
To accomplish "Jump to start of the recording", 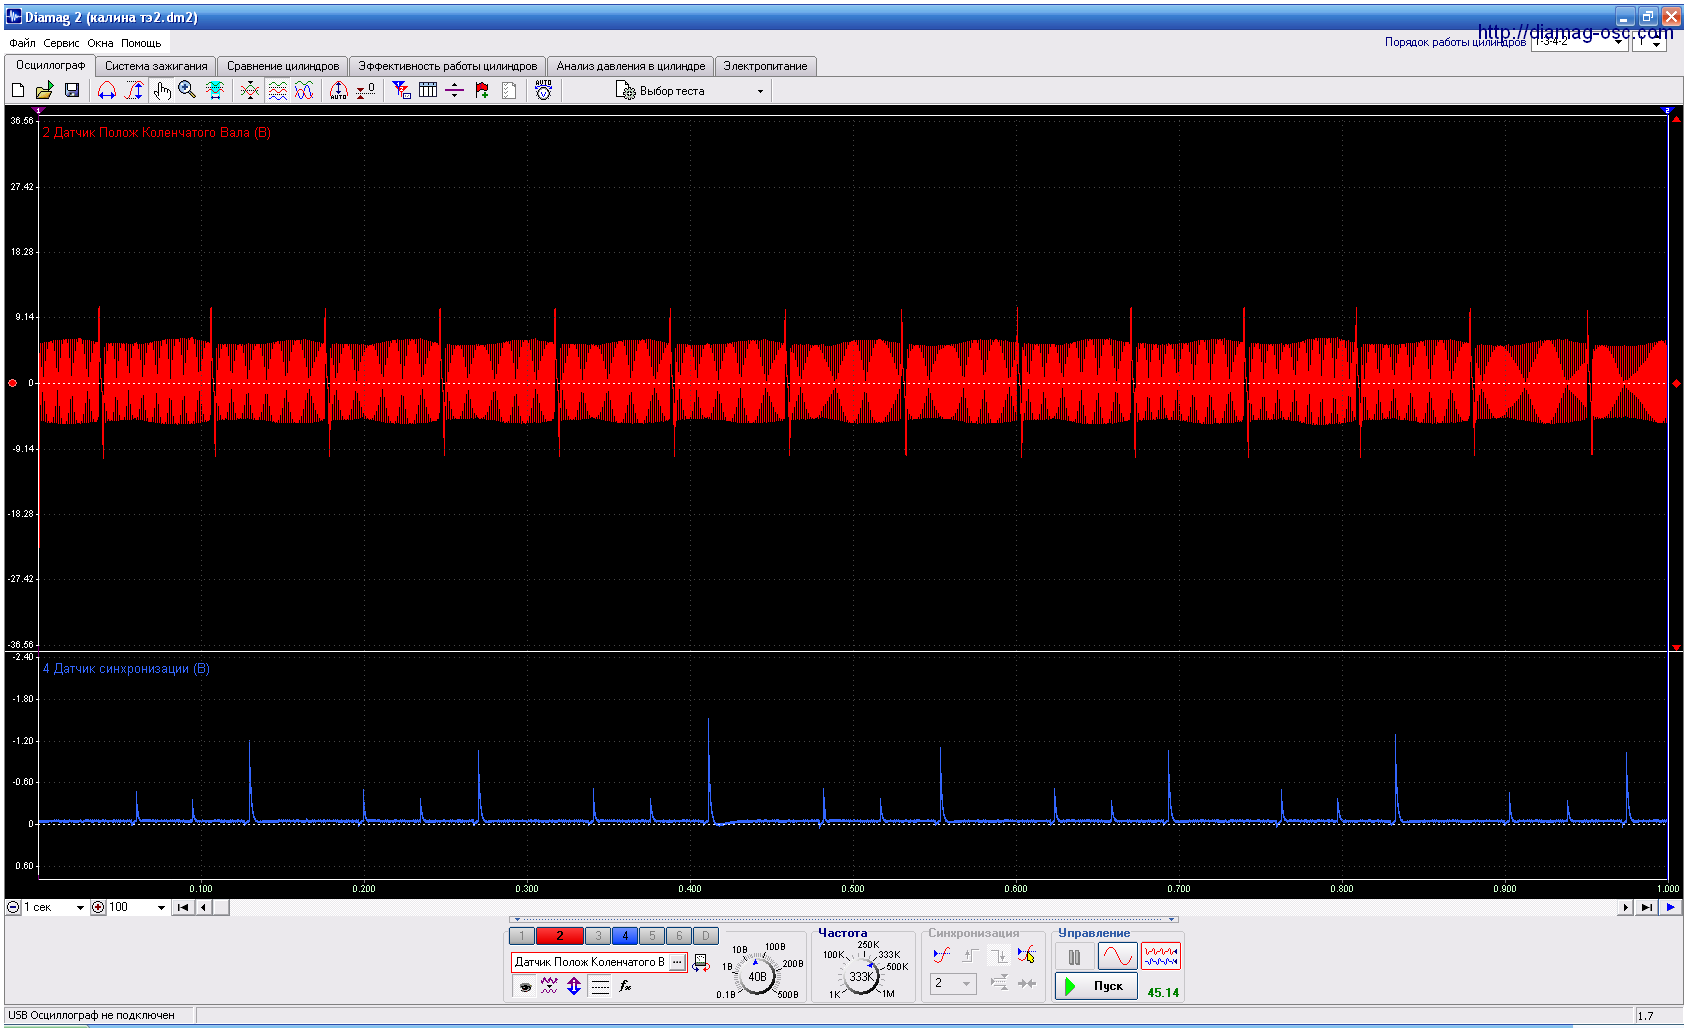I will 183,908.
